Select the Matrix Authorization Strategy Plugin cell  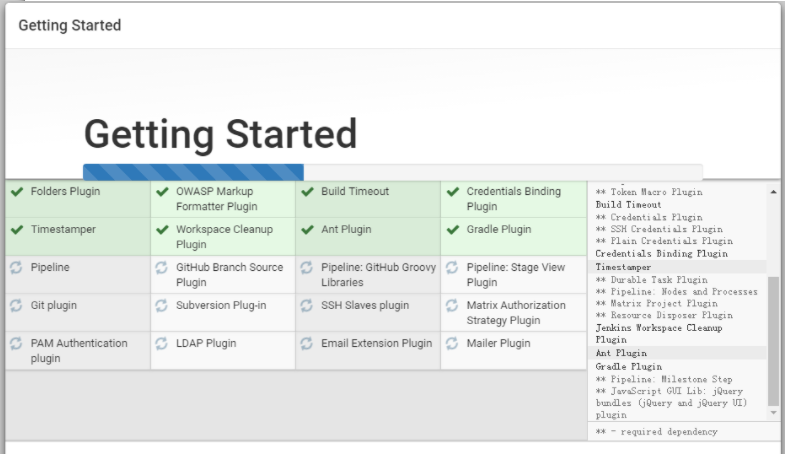[513, 313]
